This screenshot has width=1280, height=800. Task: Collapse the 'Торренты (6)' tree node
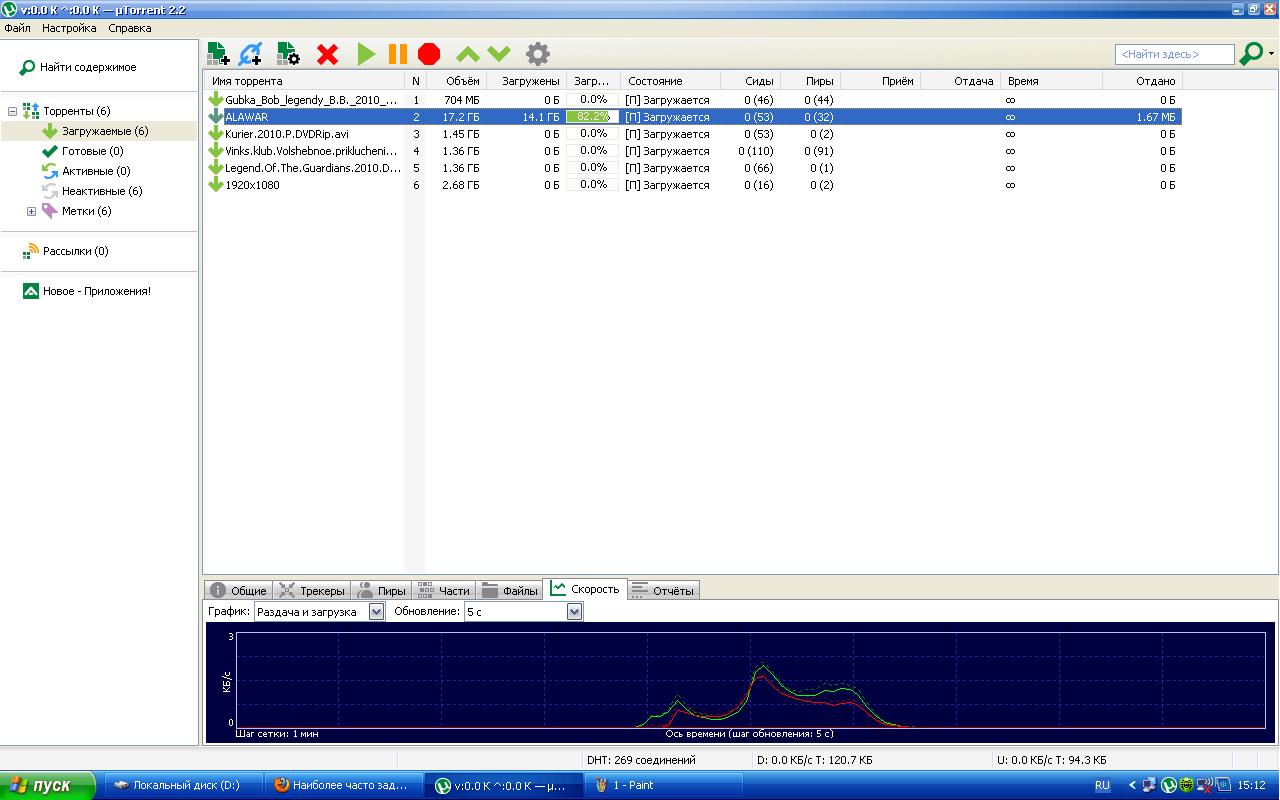click(12, 111)
